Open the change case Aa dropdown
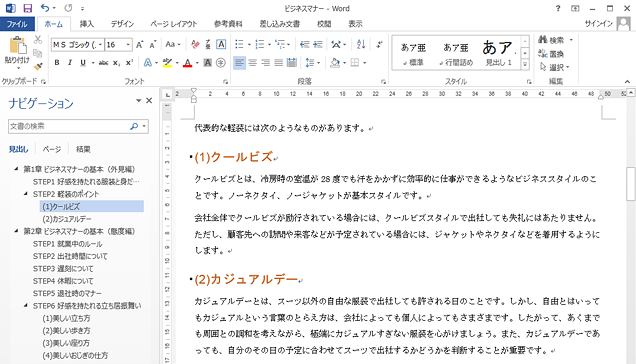 (173, 45)
